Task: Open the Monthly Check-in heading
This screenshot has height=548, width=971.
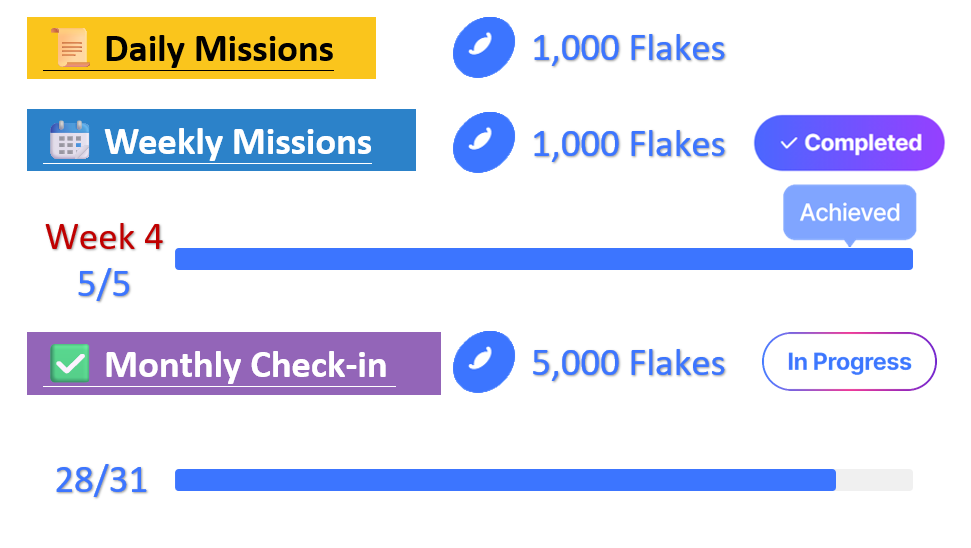Action: coord(246,364)
